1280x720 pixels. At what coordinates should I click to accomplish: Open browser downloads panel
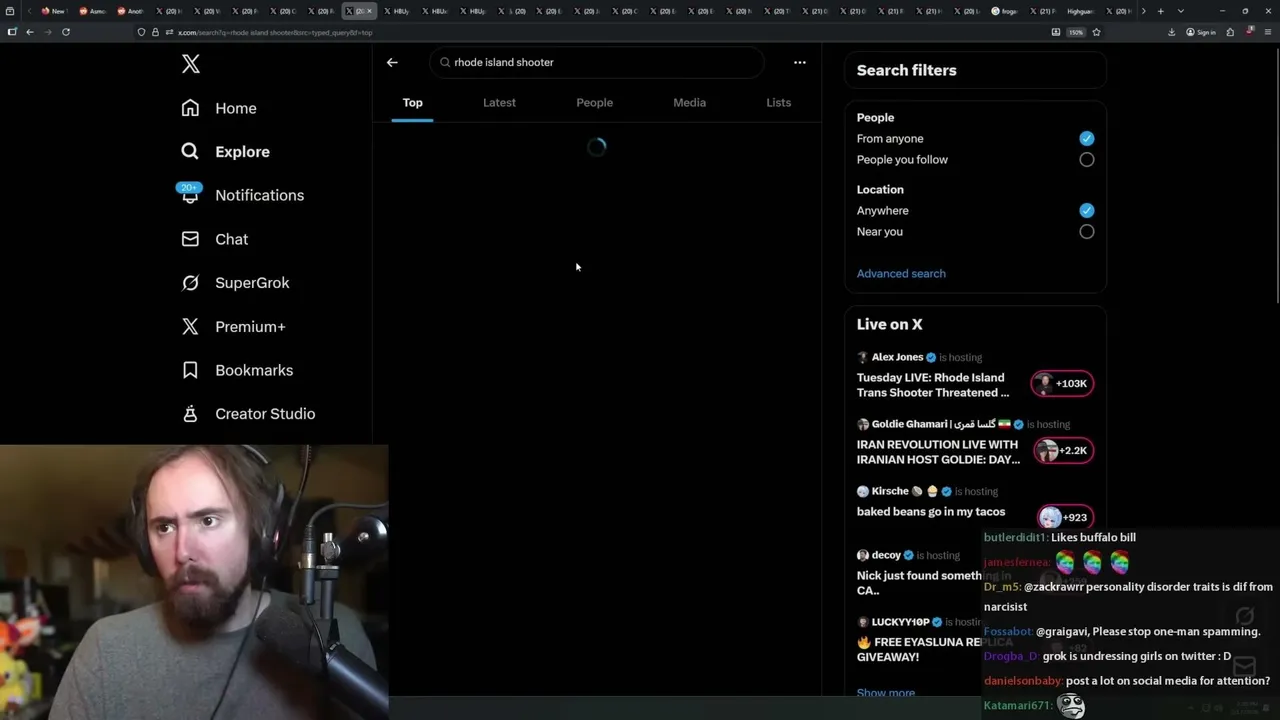coord(1171,32)
